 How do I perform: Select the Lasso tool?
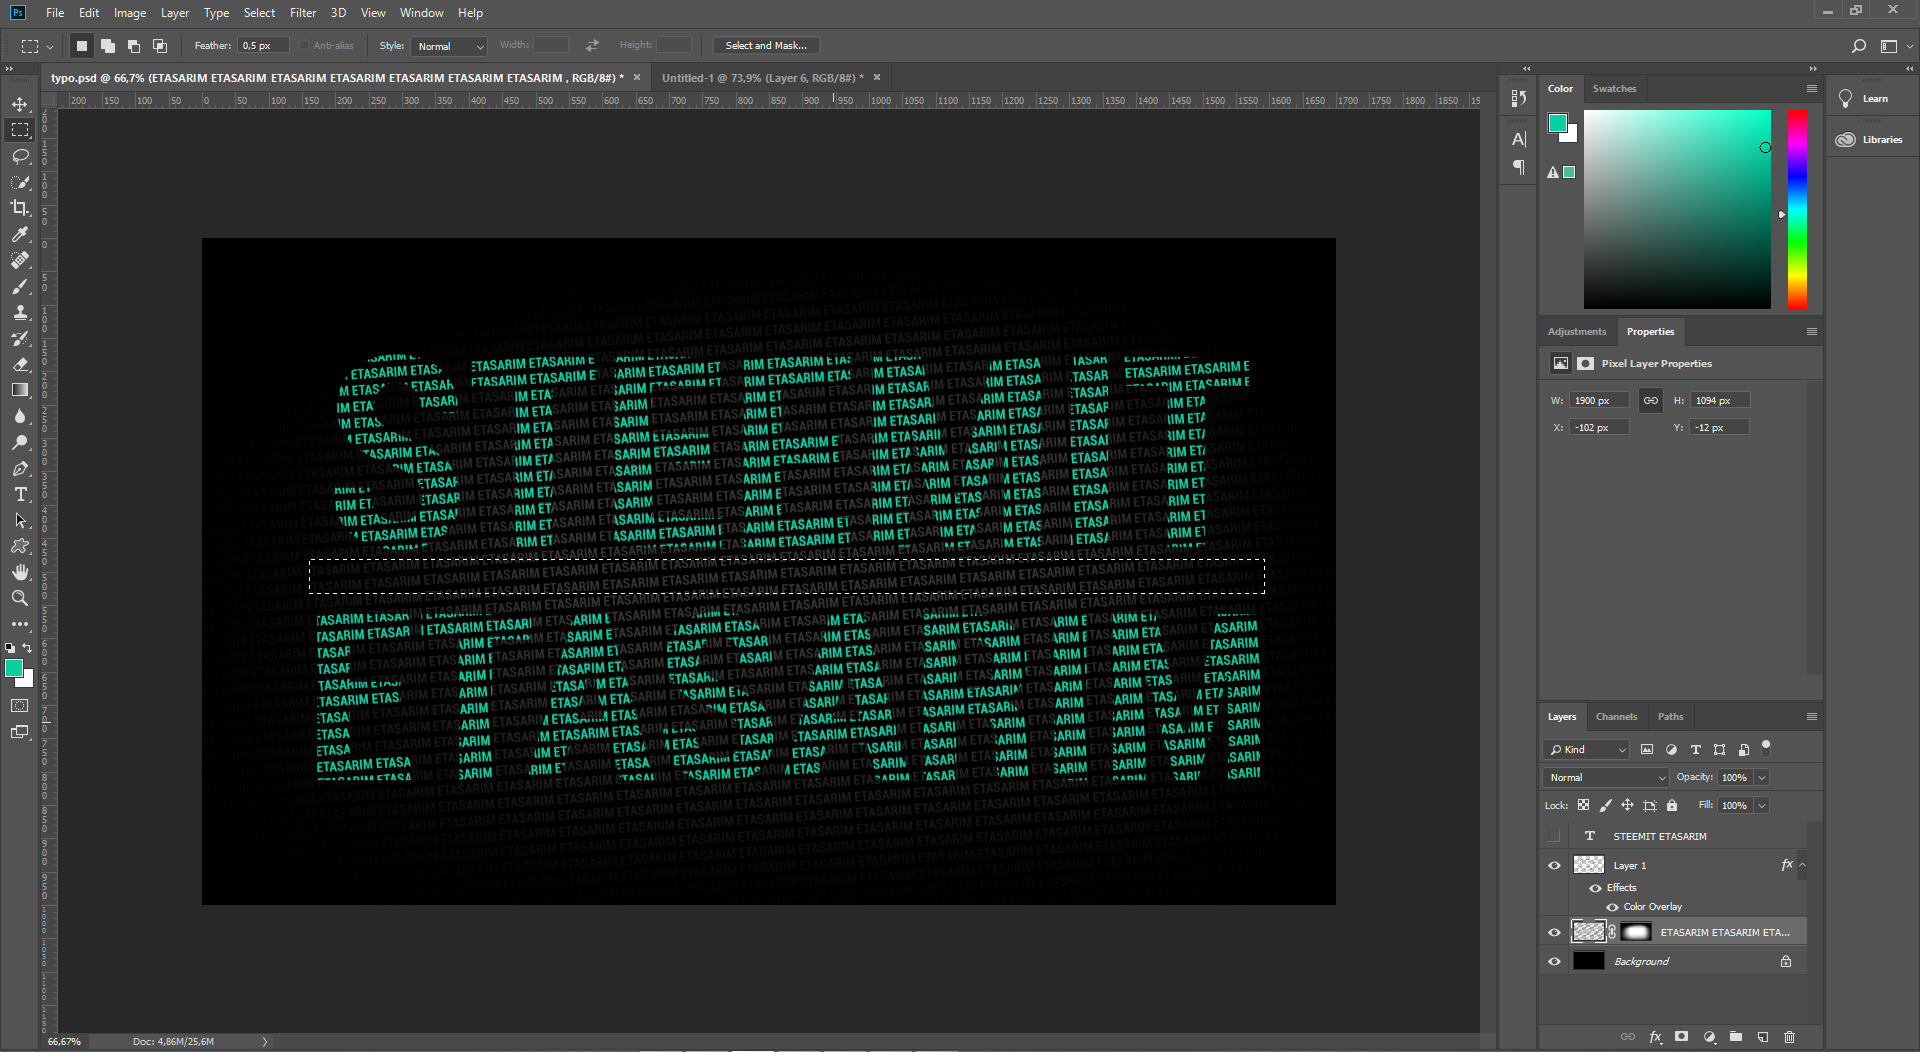pyautogui.click(x=20, y=156)
